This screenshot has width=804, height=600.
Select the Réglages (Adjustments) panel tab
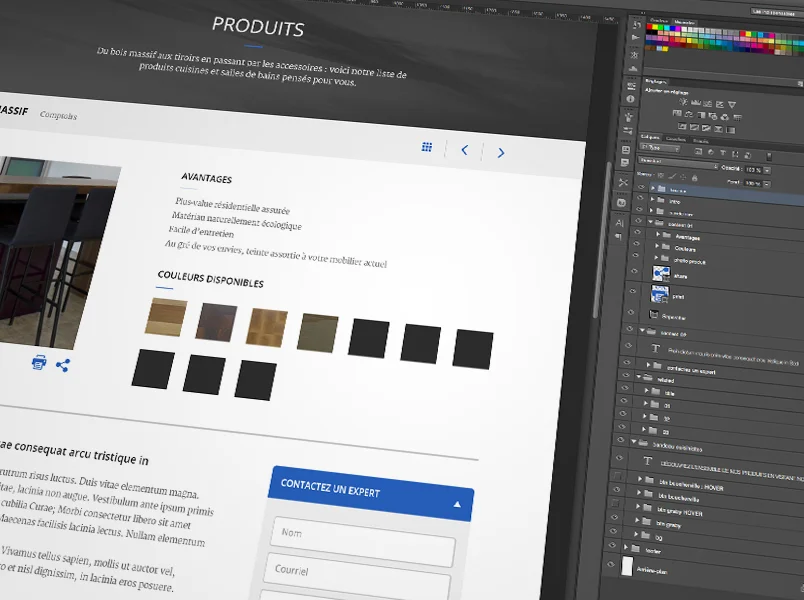pos(655,81)
